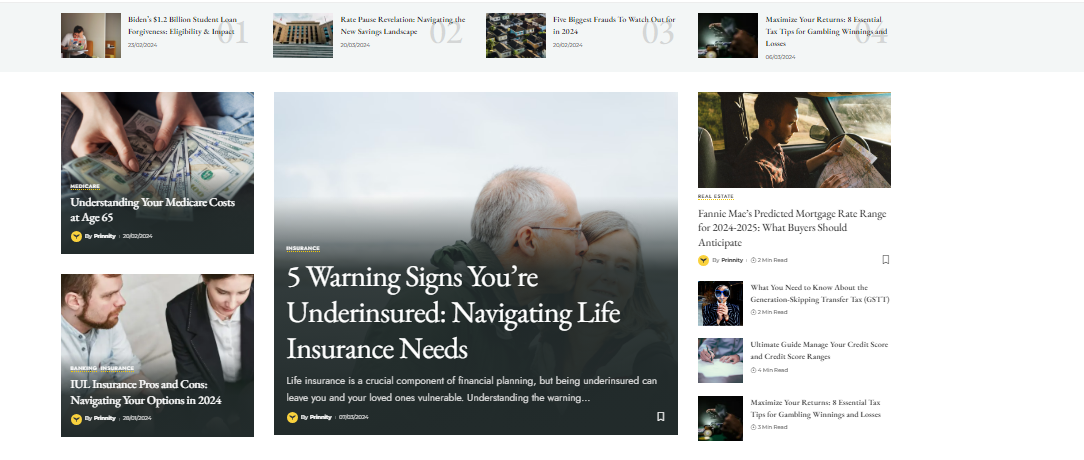
Task: Open Biden's Student Loan Forgiveness headline
Action: (x=181, y=26)
